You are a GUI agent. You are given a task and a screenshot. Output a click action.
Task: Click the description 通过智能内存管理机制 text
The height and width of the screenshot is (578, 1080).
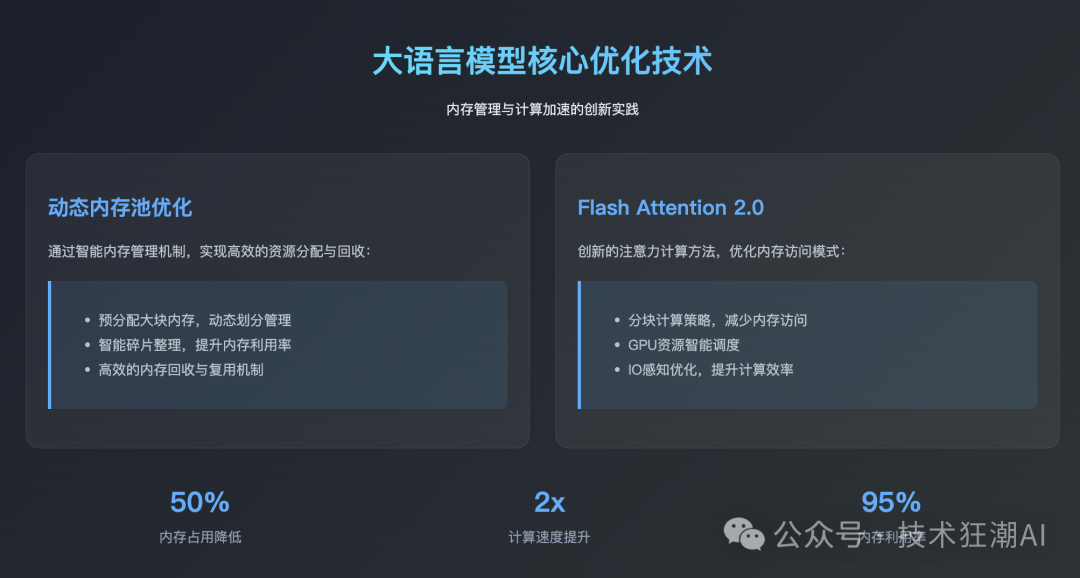(209, 250)
